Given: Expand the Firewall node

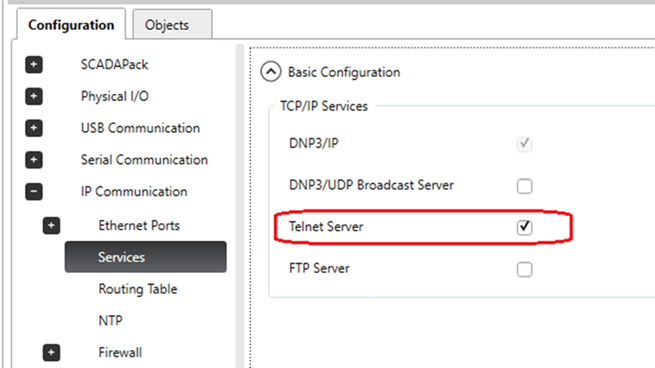Looking at the screenshot, I should tap(51, 353).
